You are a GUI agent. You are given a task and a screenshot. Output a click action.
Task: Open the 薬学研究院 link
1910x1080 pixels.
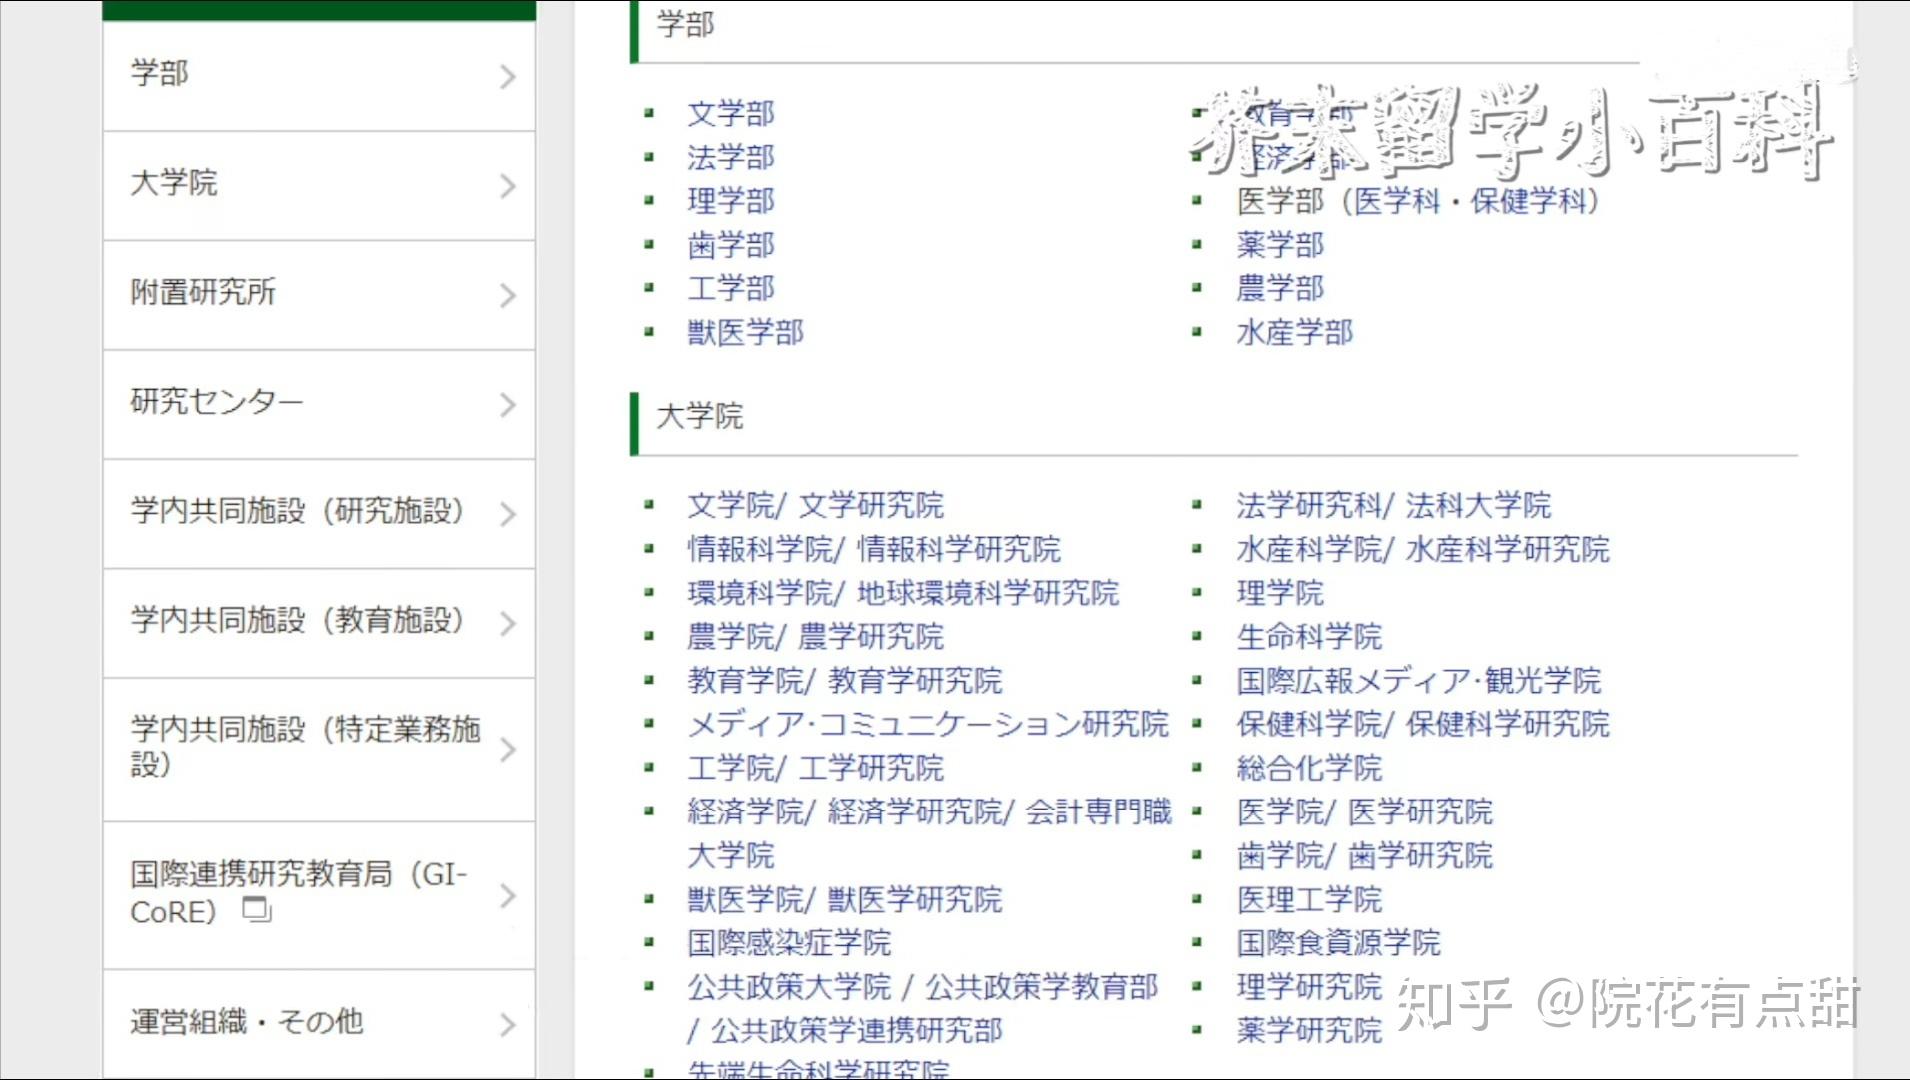tap(1309, 1030)
